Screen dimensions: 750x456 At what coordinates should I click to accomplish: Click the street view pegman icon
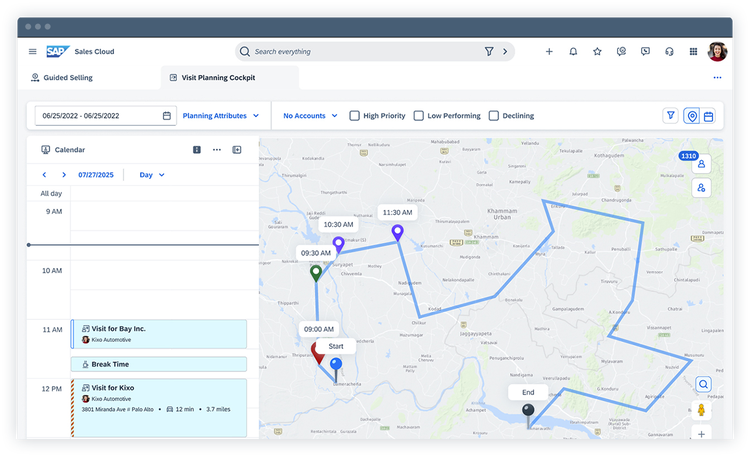pyautogui.click(x=701, y=410)
